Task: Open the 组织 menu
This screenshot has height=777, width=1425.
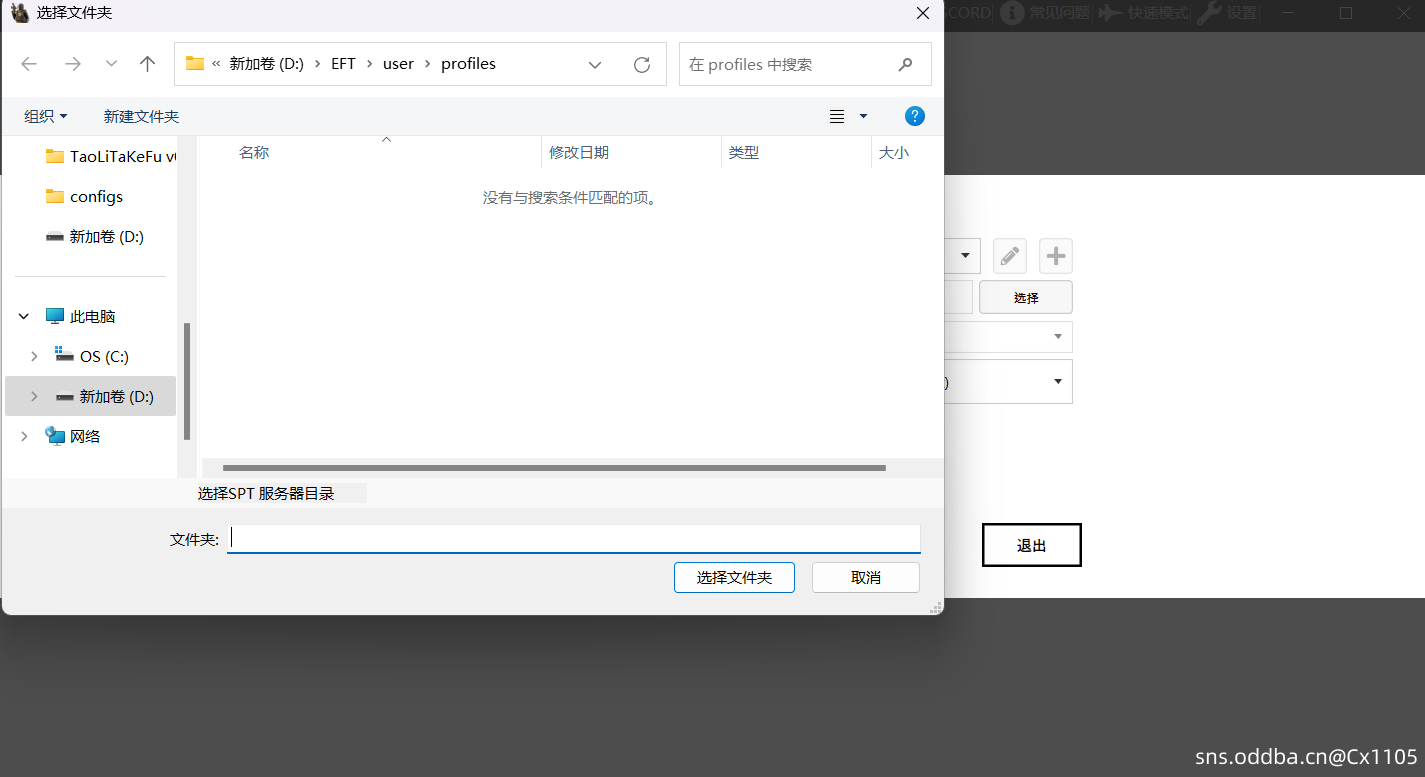Action: [x=46, y=117]
